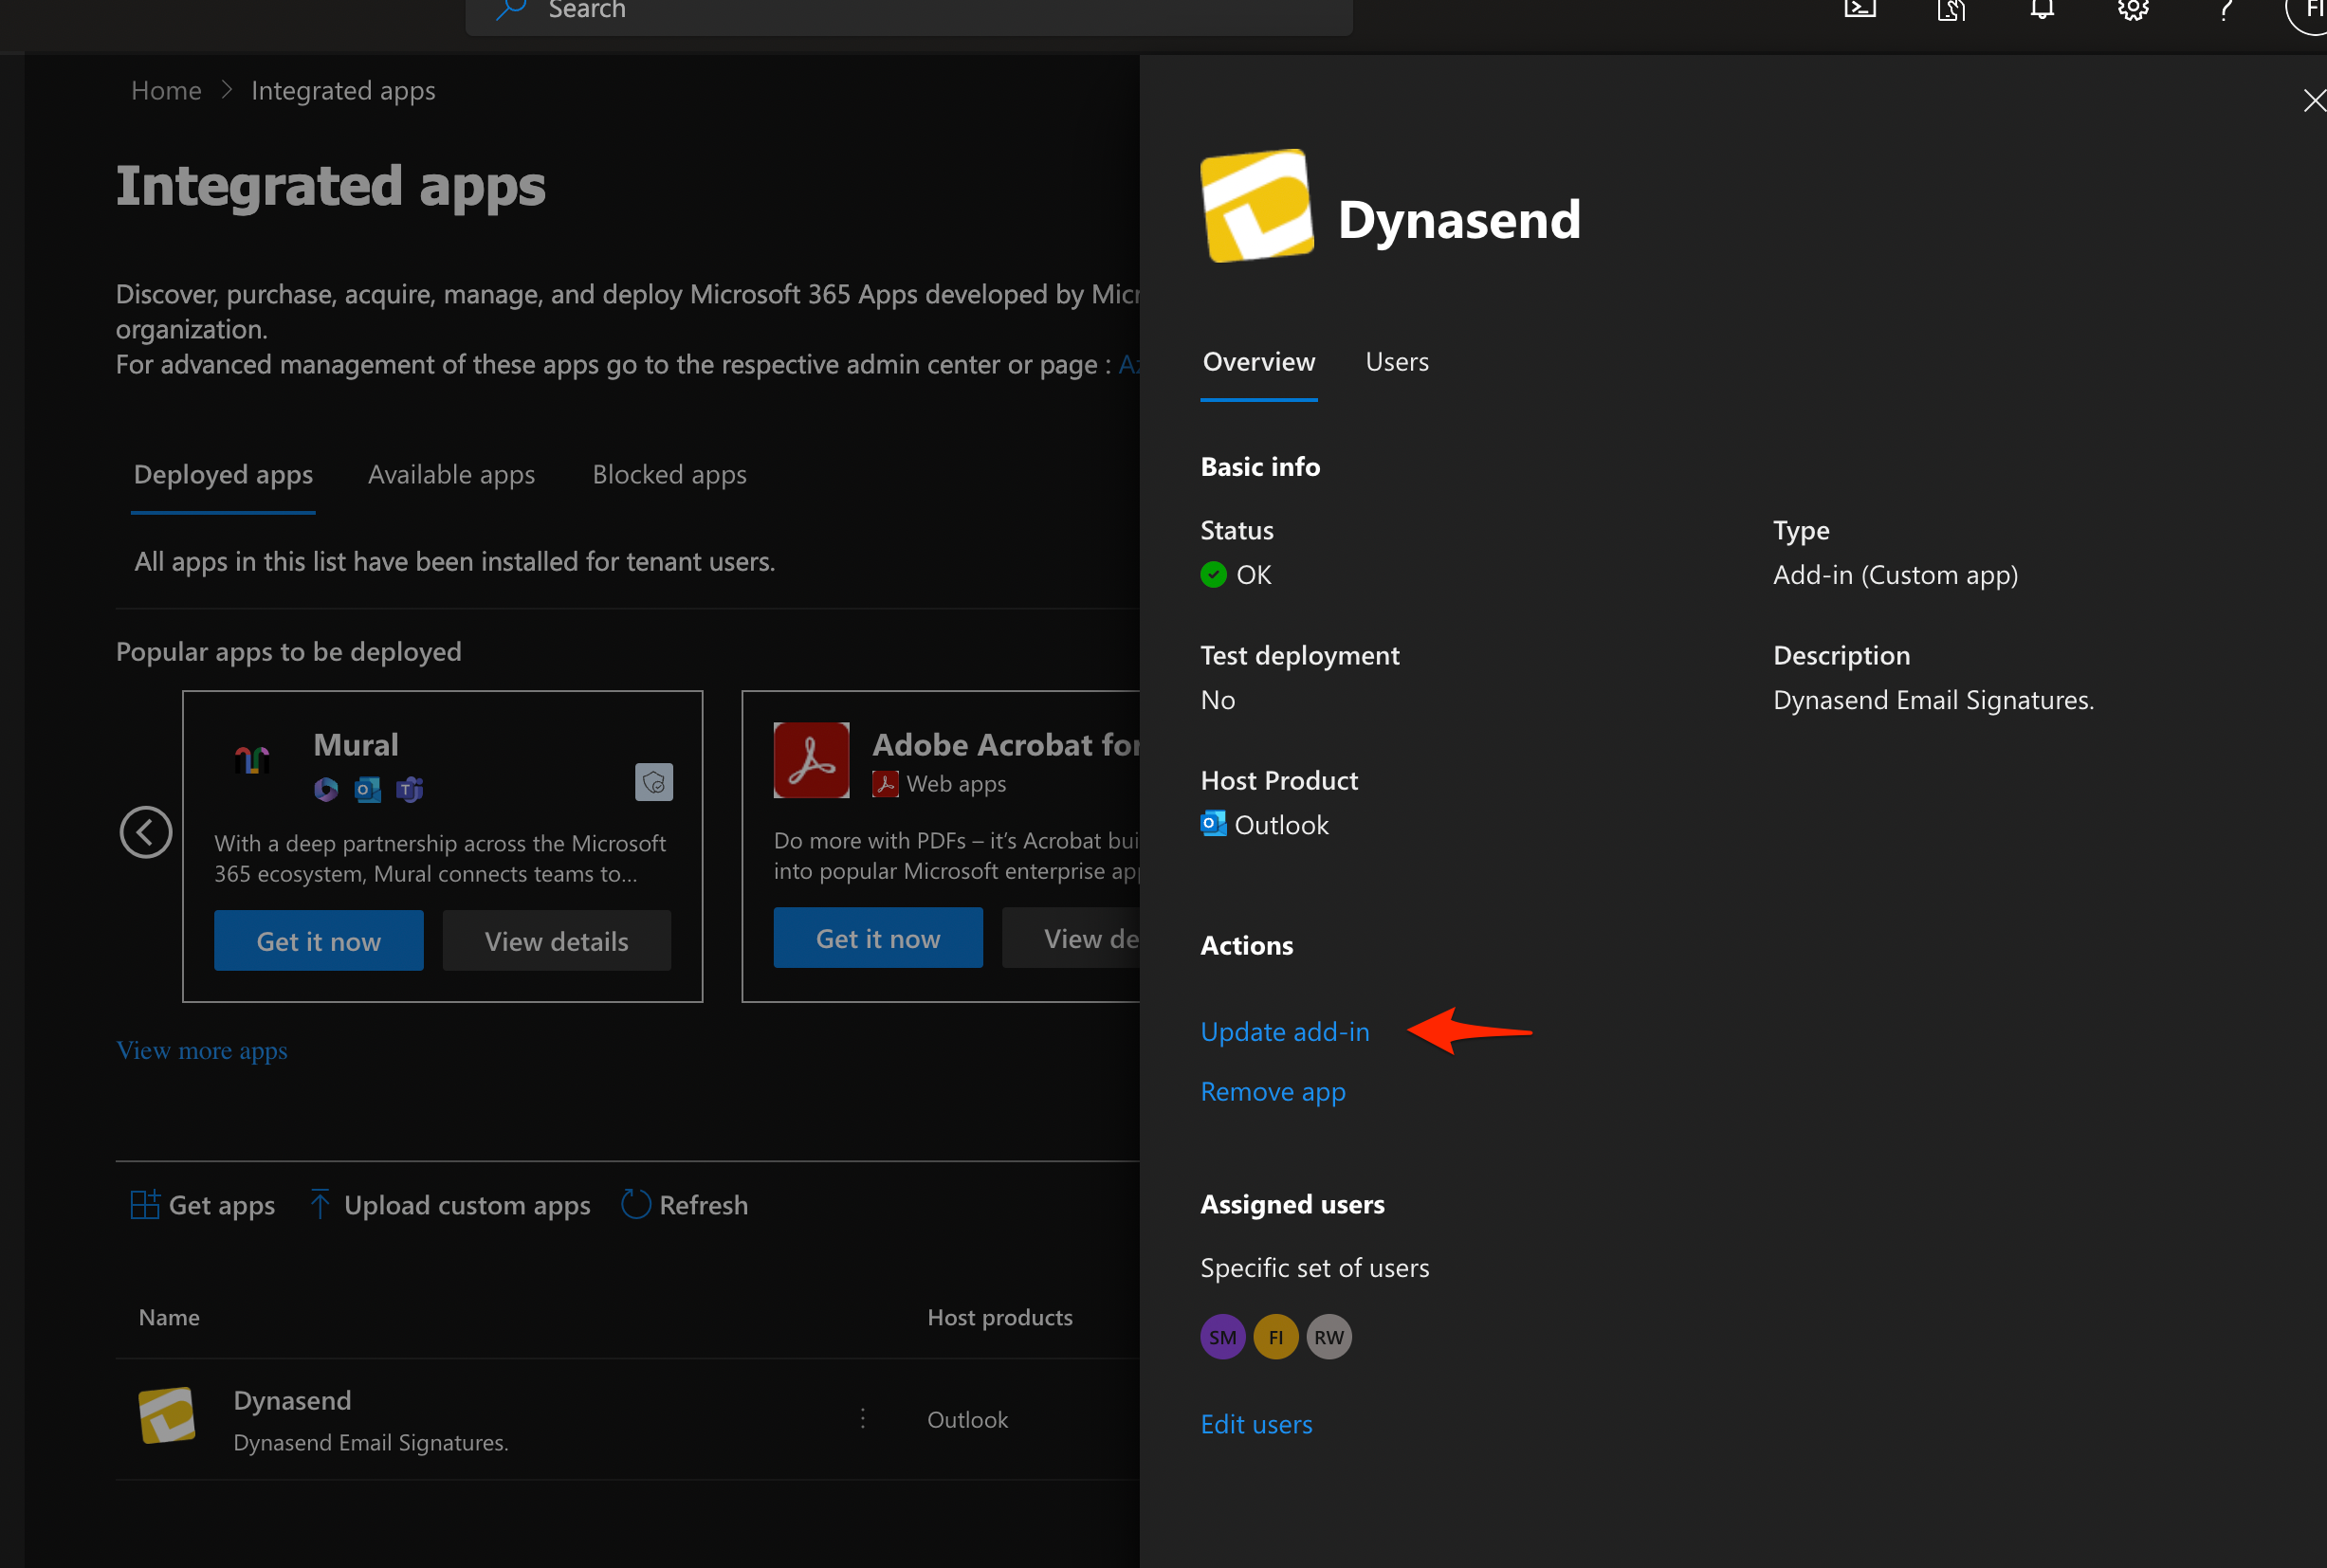Viewport: 2327px width, 1568px height.
Task: Click the Mural certification badge icon
Action: click(x=654, y=782)
